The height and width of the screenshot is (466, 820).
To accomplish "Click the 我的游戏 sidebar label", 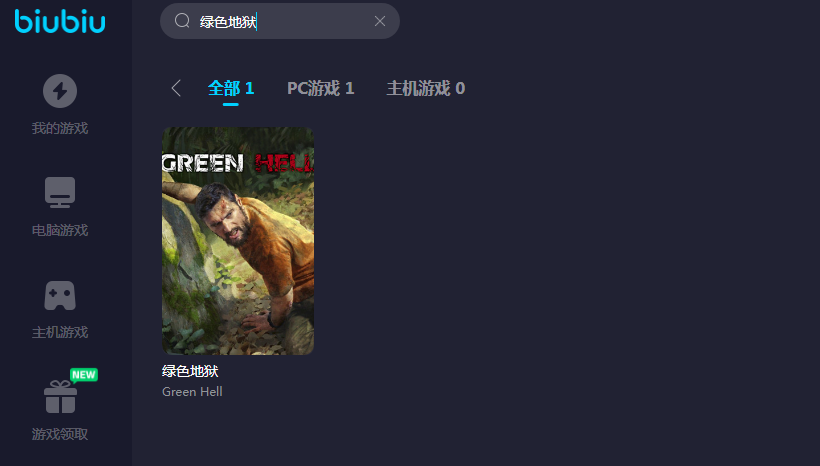I will 60,128.
